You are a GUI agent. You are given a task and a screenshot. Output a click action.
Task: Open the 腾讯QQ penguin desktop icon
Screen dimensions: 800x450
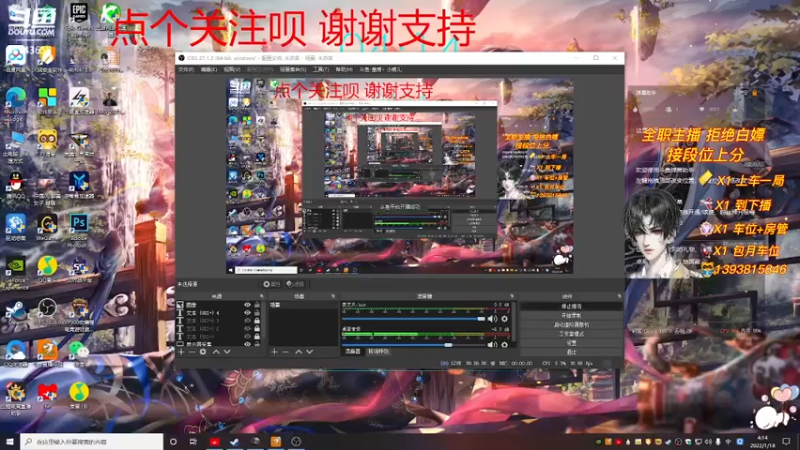pyautogui.click(x=16, y=185)
